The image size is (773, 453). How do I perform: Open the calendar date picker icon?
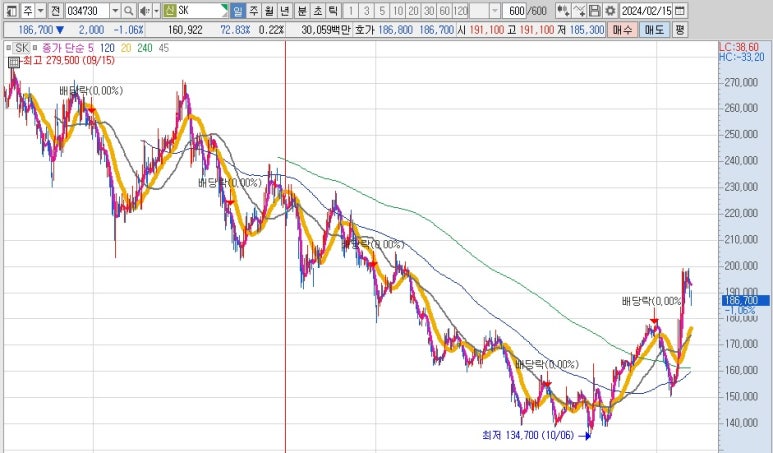click(x=680, y=10)
